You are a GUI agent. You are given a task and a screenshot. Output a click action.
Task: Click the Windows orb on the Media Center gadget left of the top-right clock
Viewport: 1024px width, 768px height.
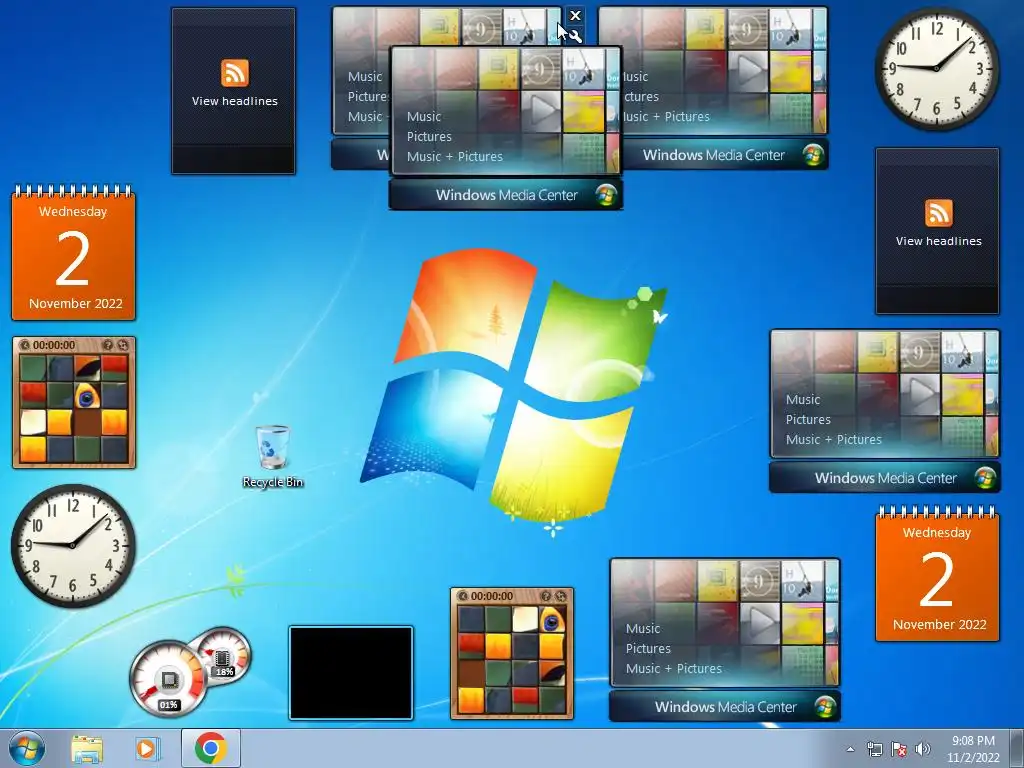click(x=813, y=155)
